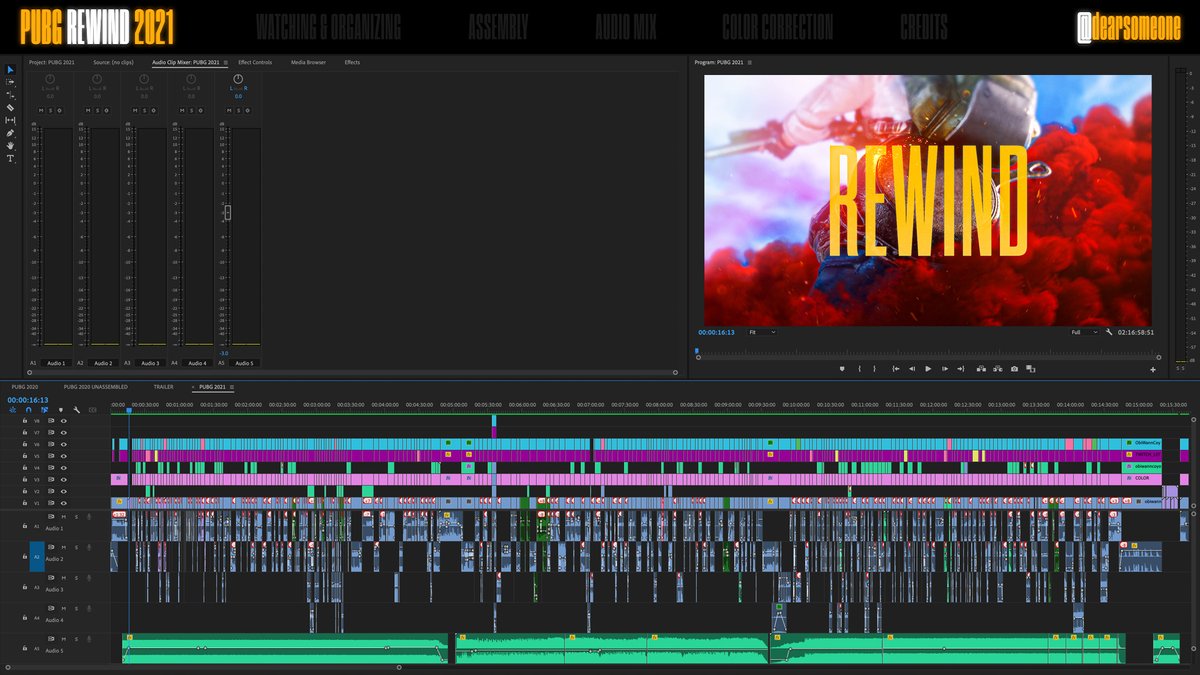
Task: Hide video track V1 with eye icon
Action: pyautogui.click(x=64, y=503)
